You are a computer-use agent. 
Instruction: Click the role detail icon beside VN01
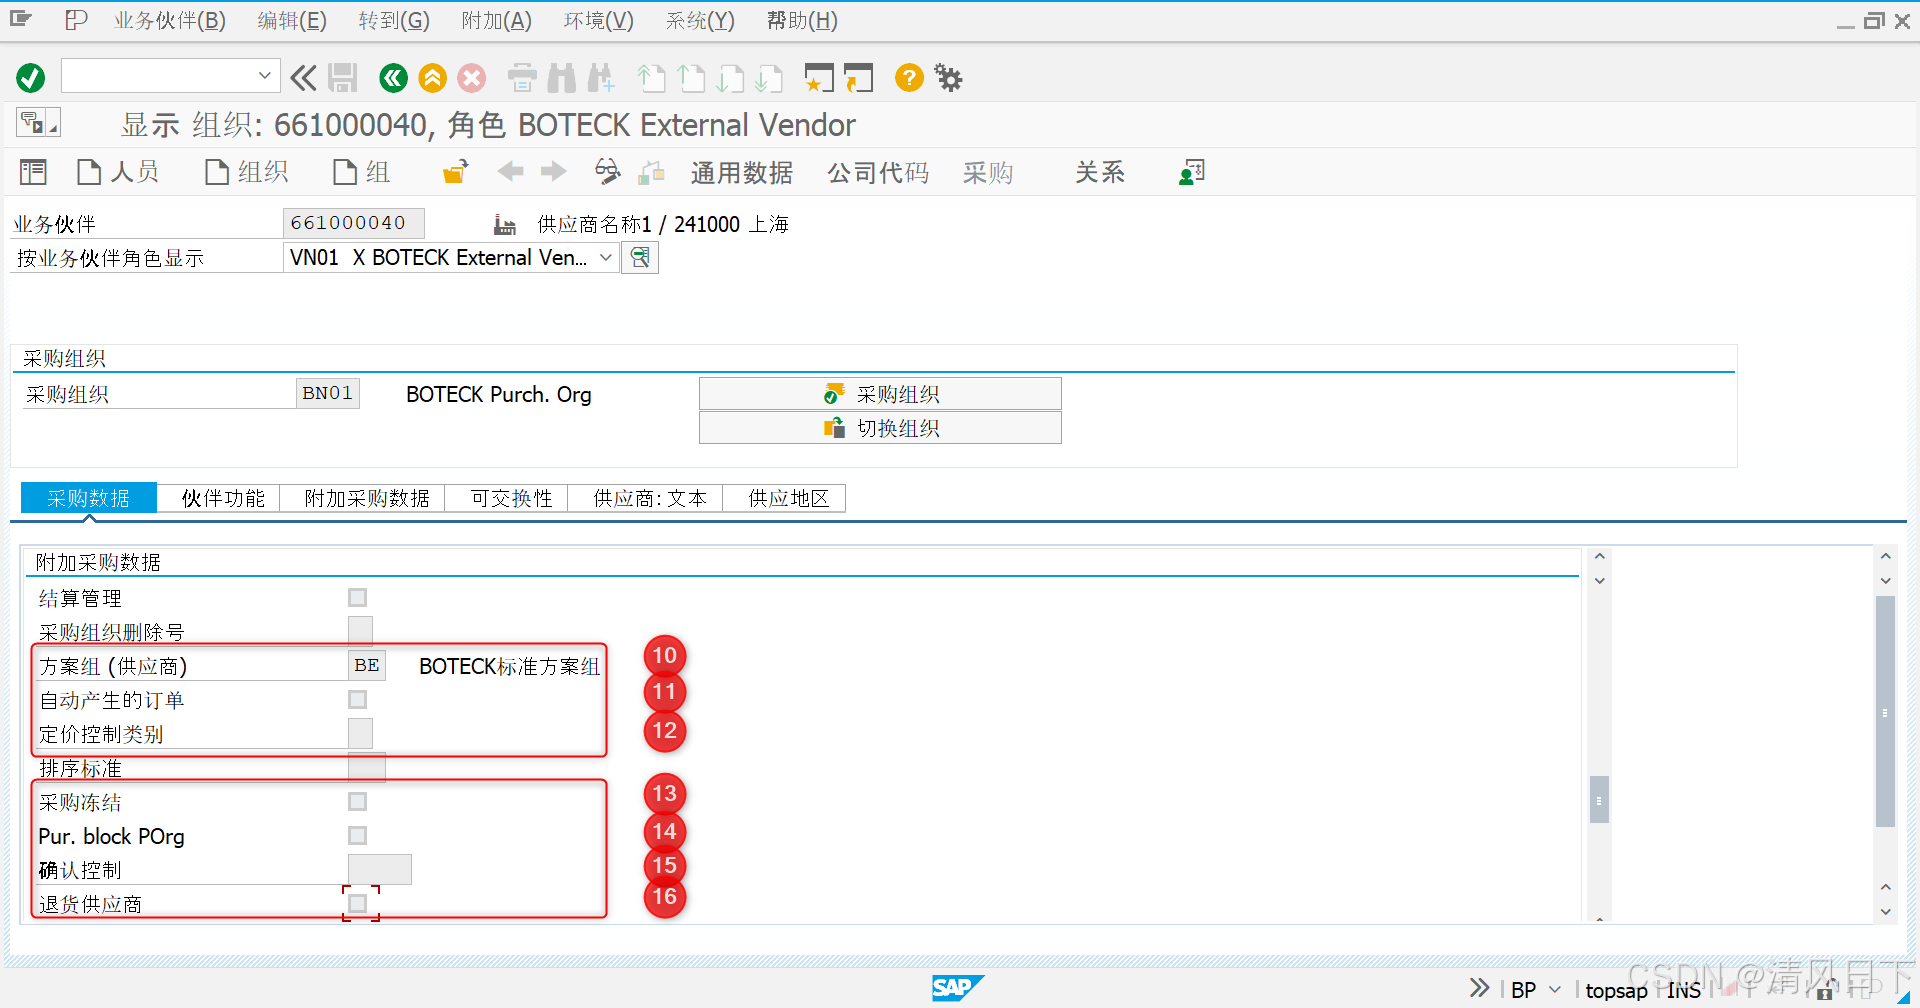[640, 258]
